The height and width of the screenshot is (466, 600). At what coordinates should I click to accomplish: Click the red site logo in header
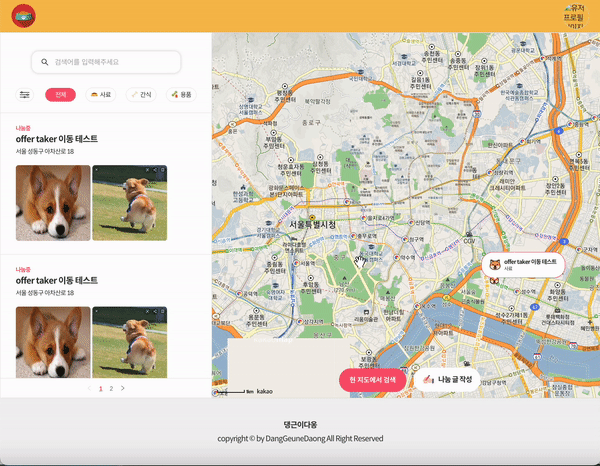tap(24, 16)
